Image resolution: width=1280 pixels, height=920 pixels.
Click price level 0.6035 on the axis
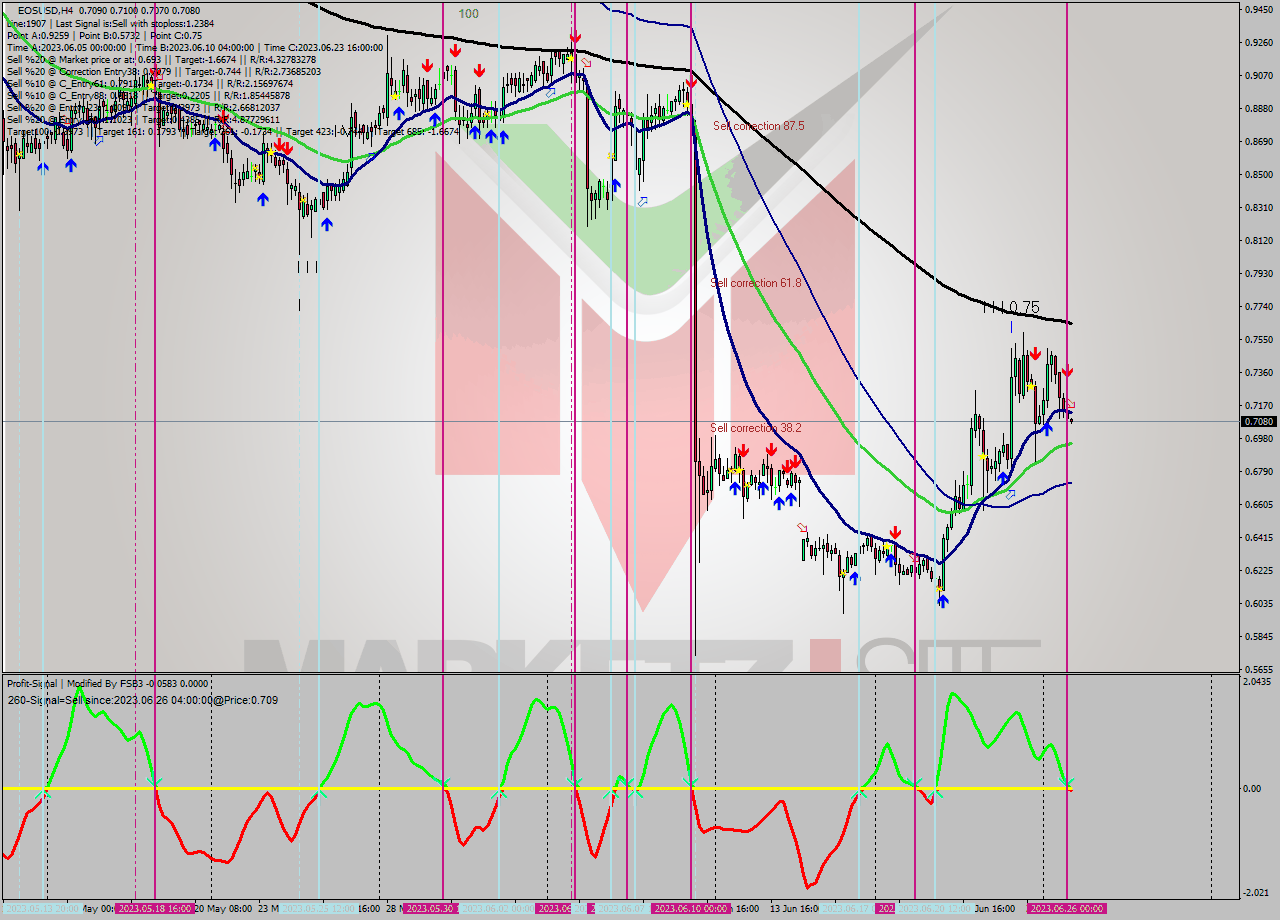pyautogui.click(x=1258, y=604)
